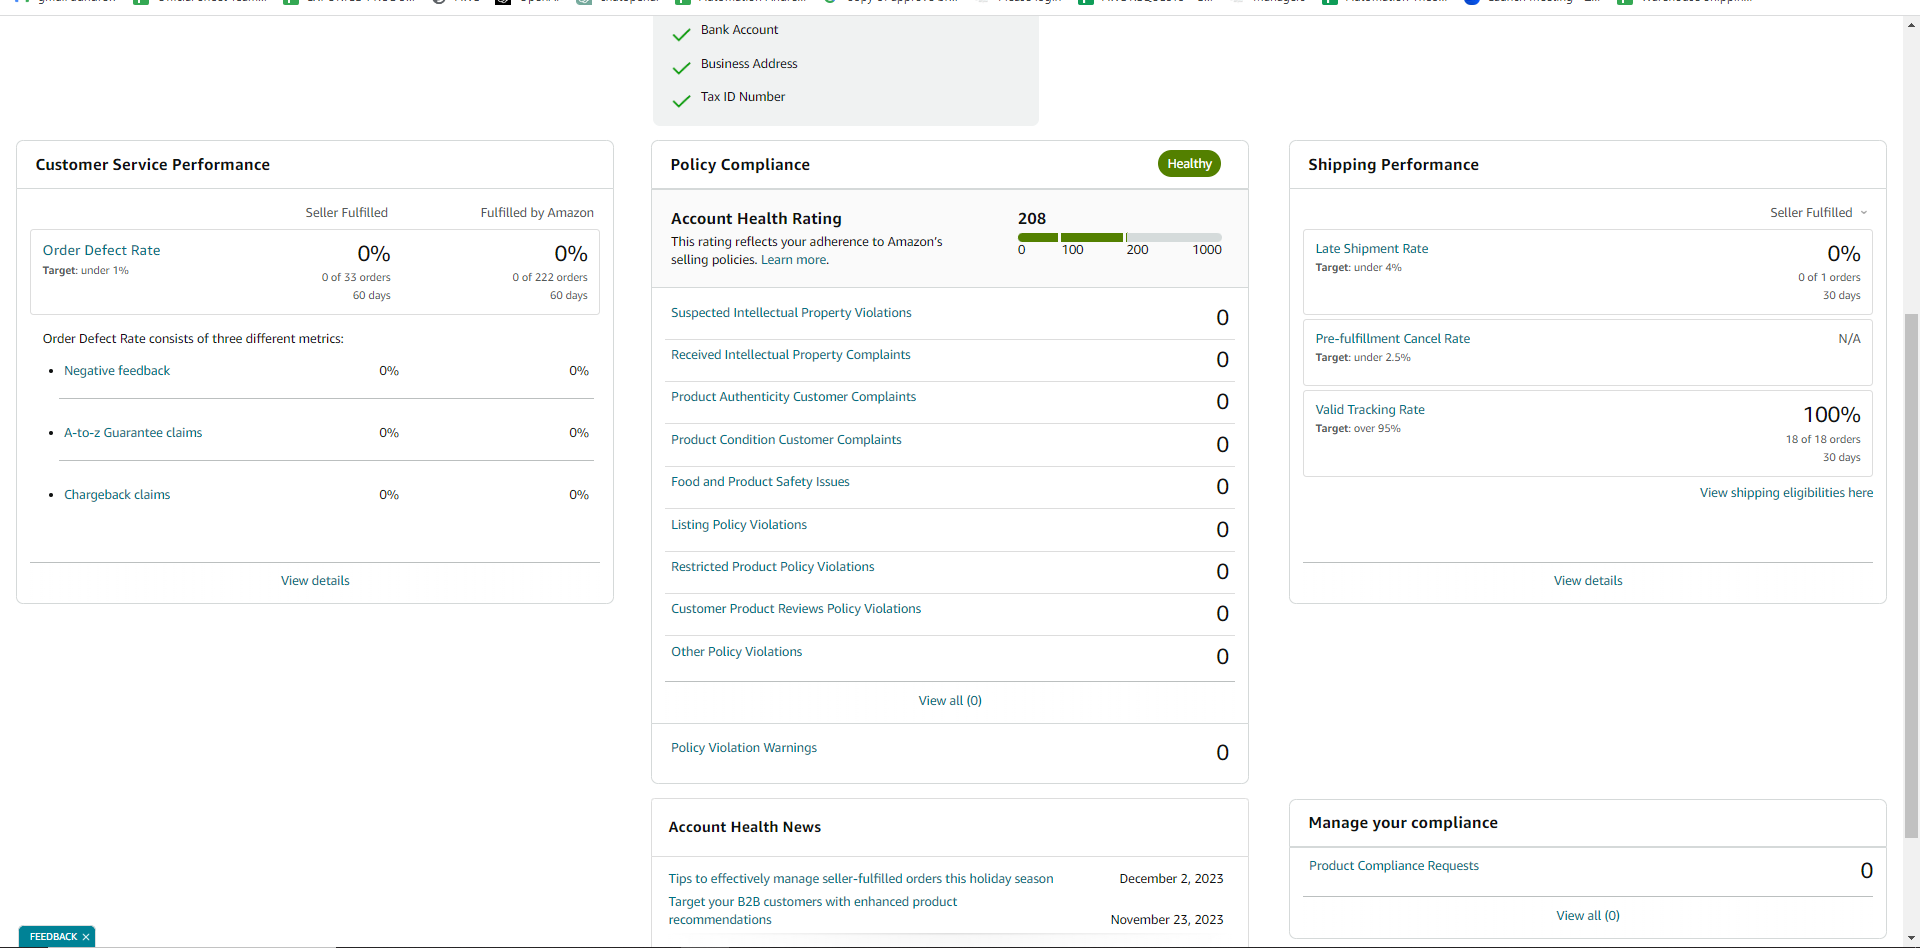Open the Late Shipment Rate link
The image size is (1920, 948).
click(1371, 249)
